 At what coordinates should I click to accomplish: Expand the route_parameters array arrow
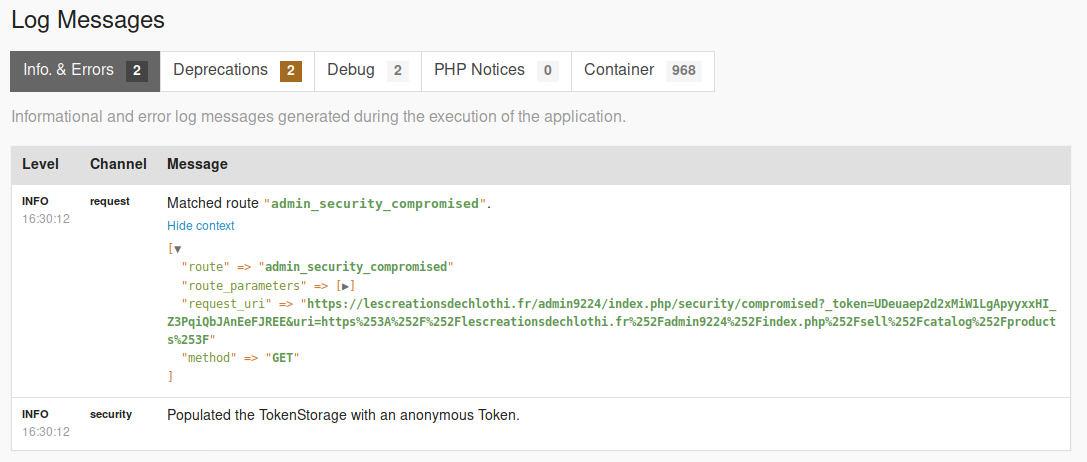click(346, 286)
